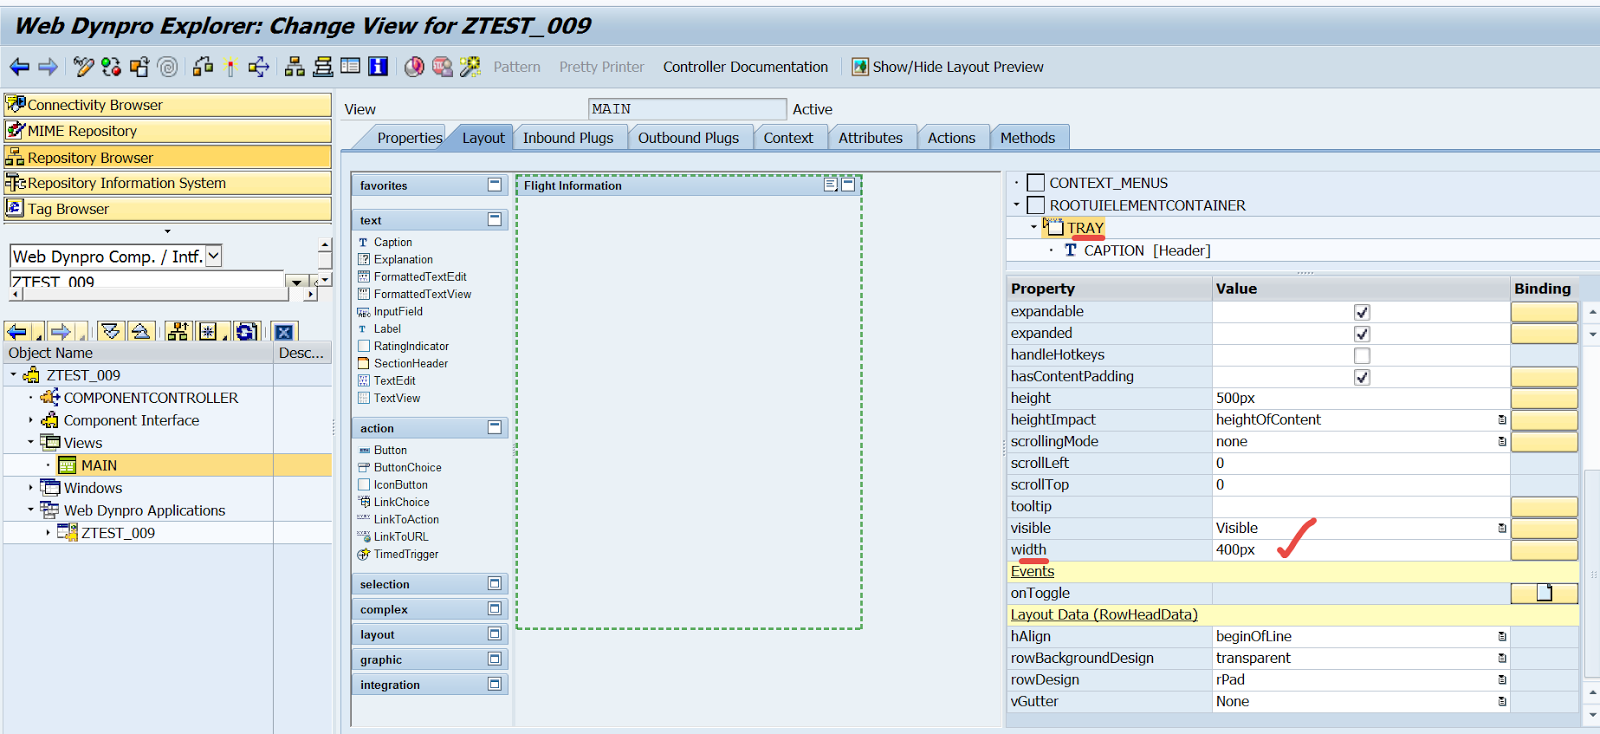Click the blue information icon in the toolbar
This screenshot has width=1600, height=734.
coord(378,67)
